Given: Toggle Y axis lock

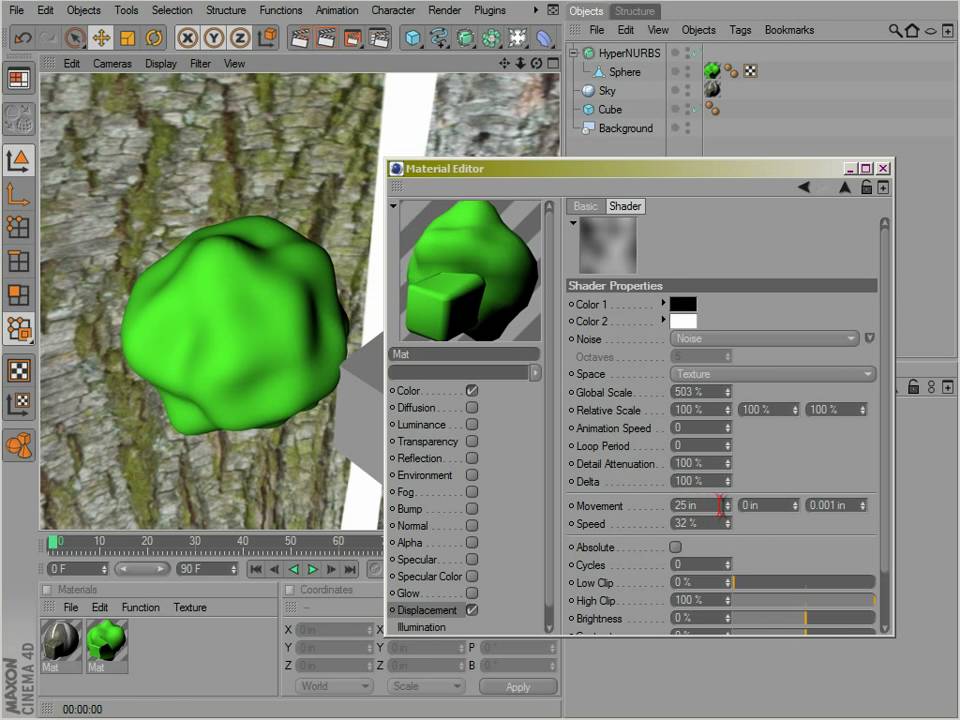Looking at the screenshot, I should click(x=214, y=39).
